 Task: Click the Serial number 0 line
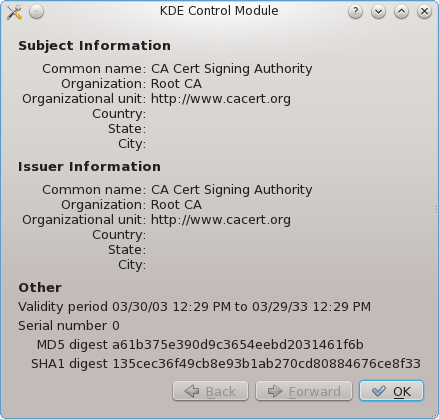point(69,326)
